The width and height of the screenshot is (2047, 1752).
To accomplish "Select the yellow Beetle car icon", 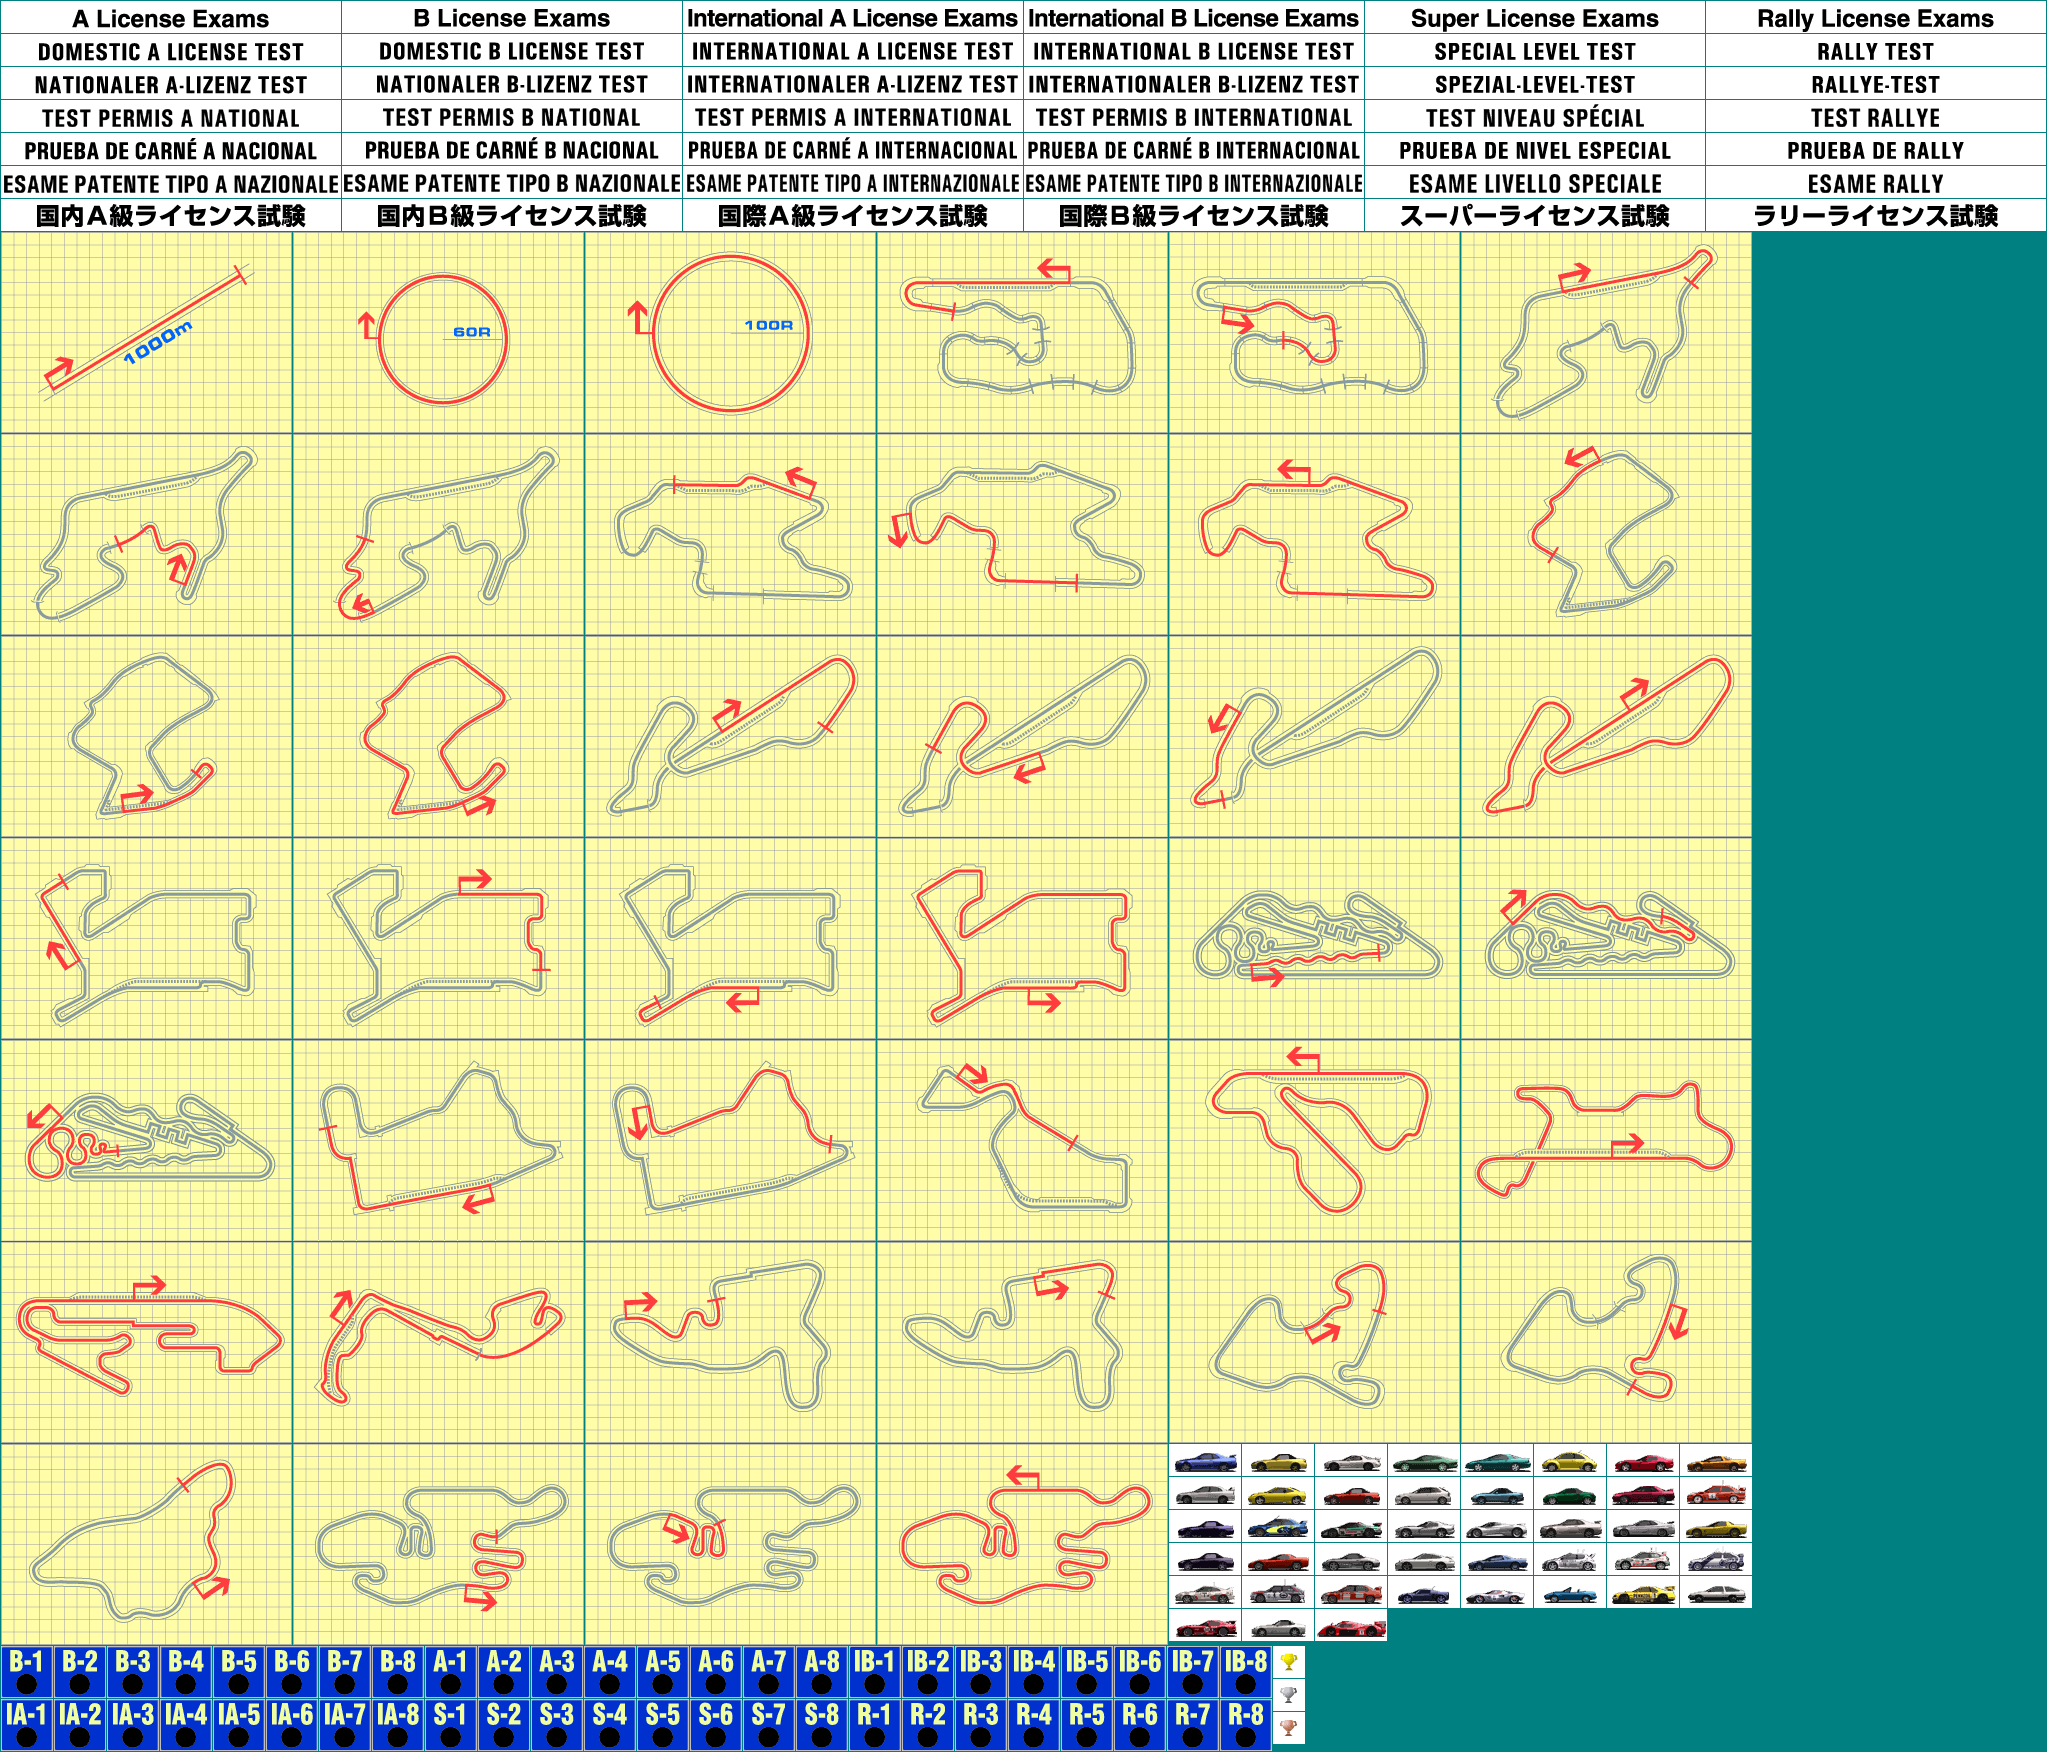I will click(x=1569, y=1461).
